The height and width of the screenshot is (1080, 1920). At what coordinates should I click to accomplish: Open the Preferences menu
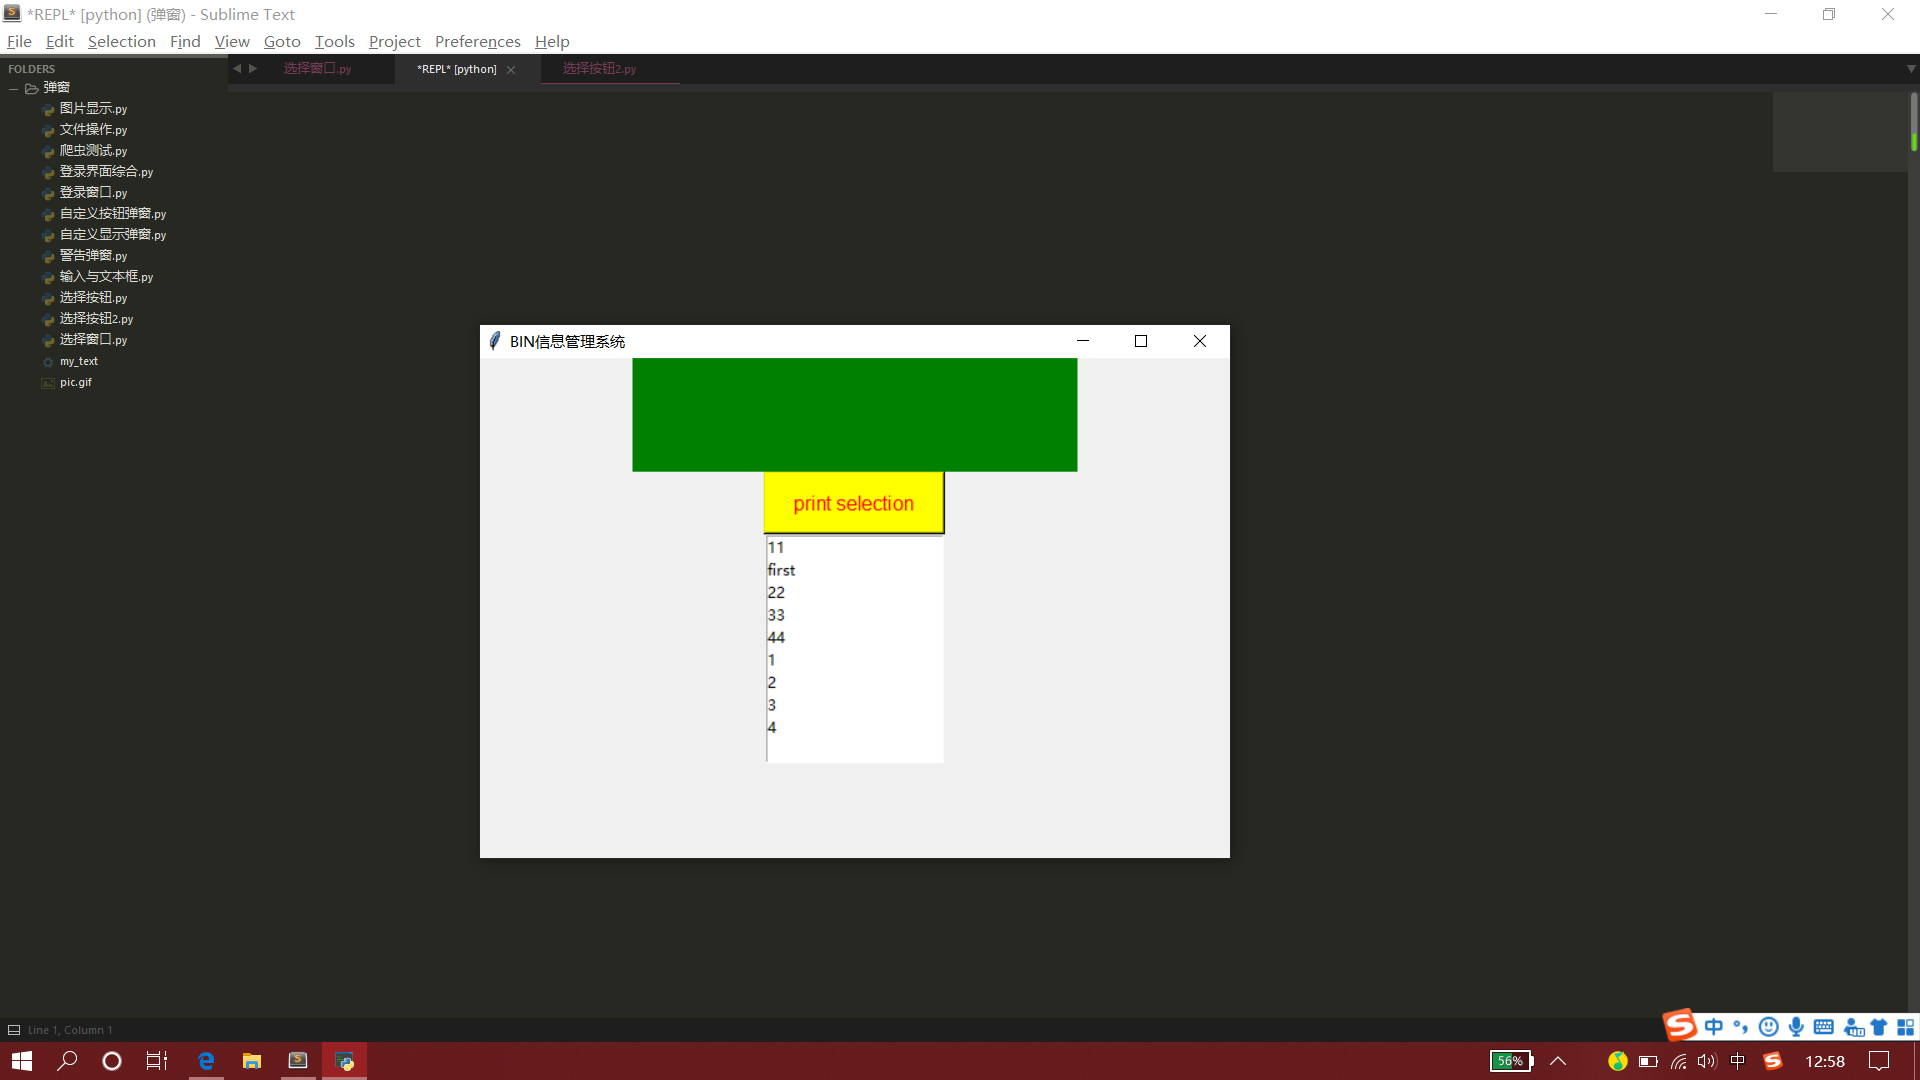477,41
